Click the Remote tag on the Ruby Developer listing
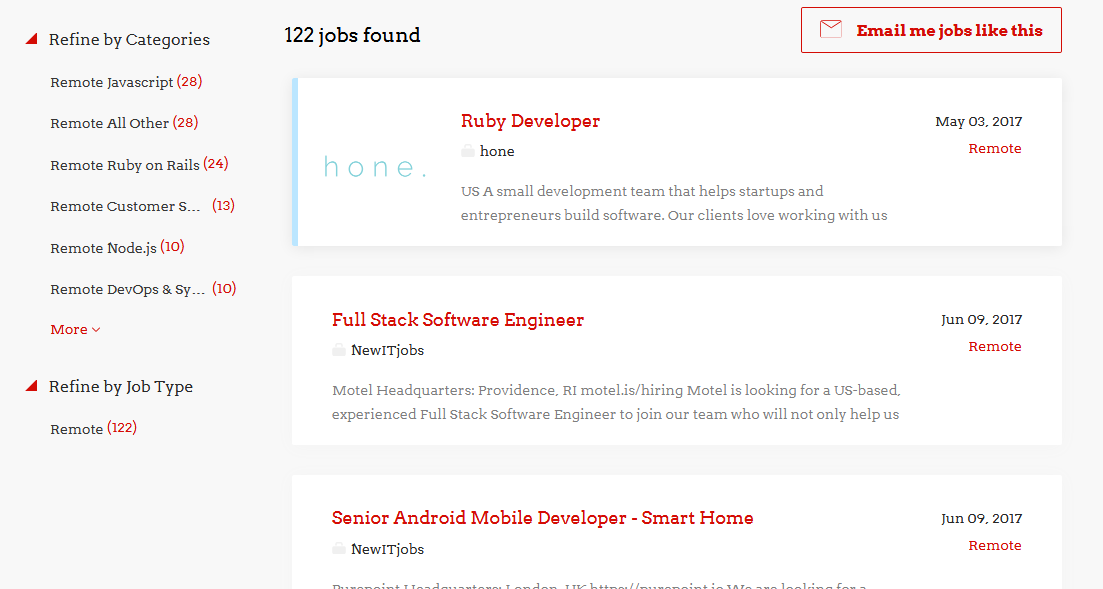1103x589 pixels. click(x=995, y=148)
